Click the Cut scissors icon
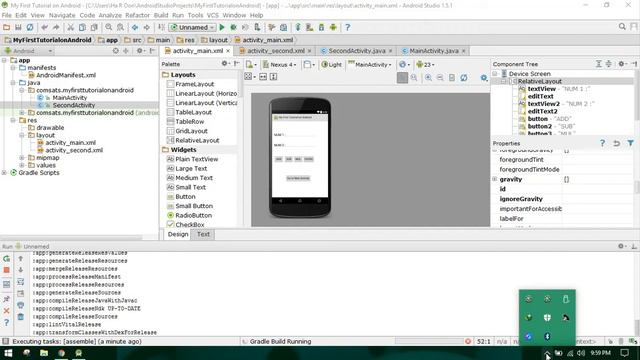640x360 pixels. point(70,27)
